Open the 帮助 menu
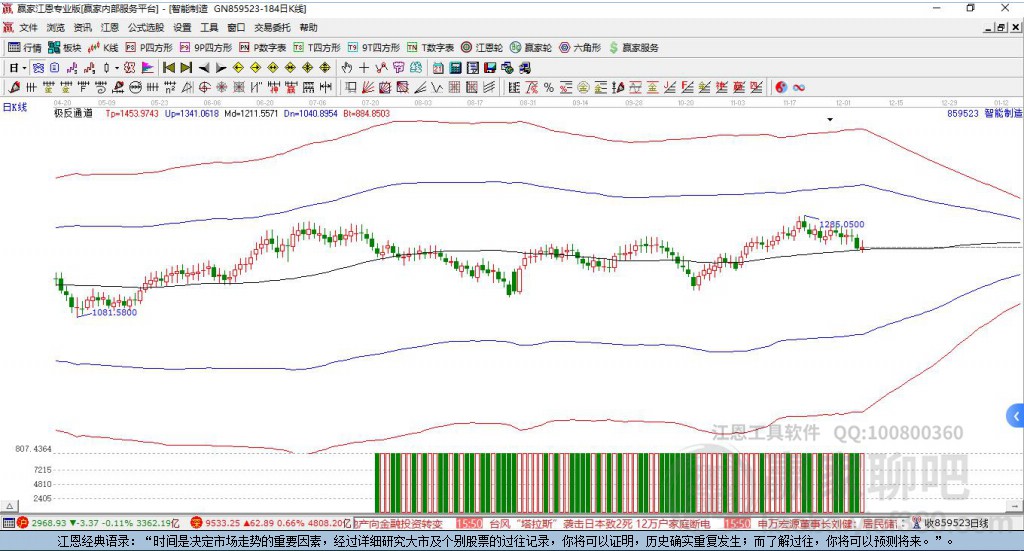This screenshot has width=1024, height=551. pos(308,27)
